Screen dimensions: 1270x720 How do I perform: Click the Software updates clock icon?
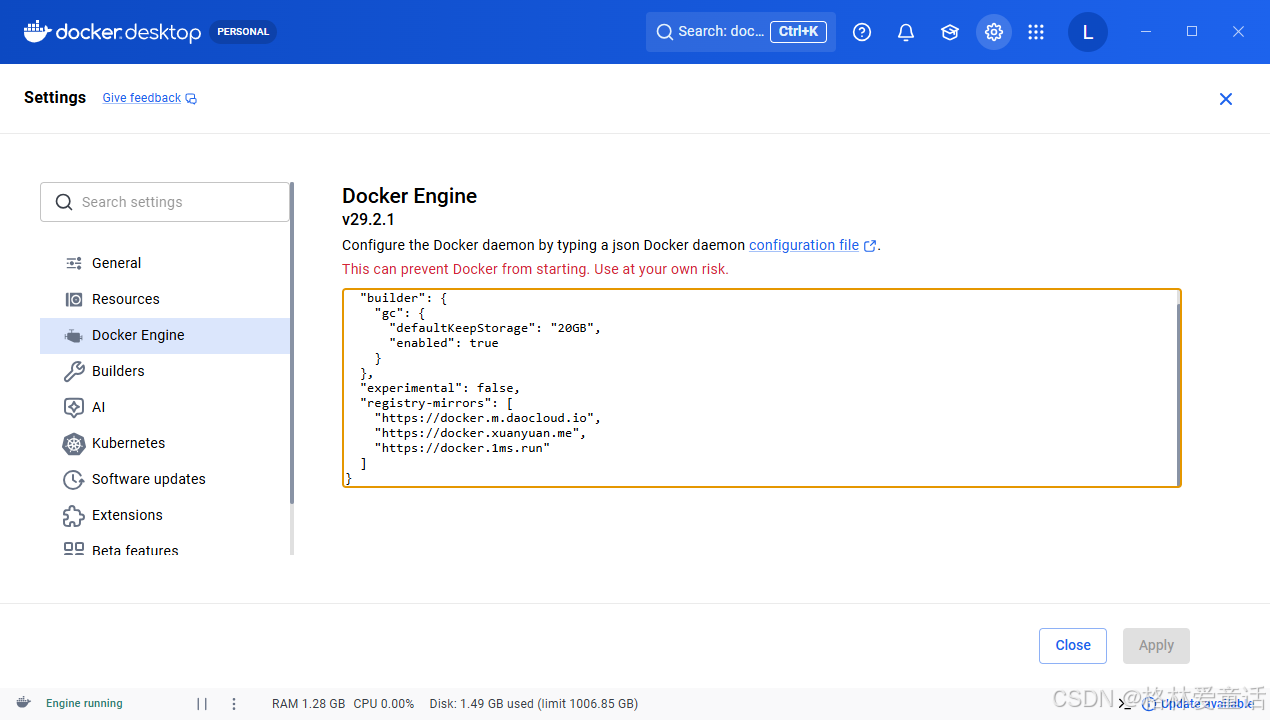(x=74, y=479)
